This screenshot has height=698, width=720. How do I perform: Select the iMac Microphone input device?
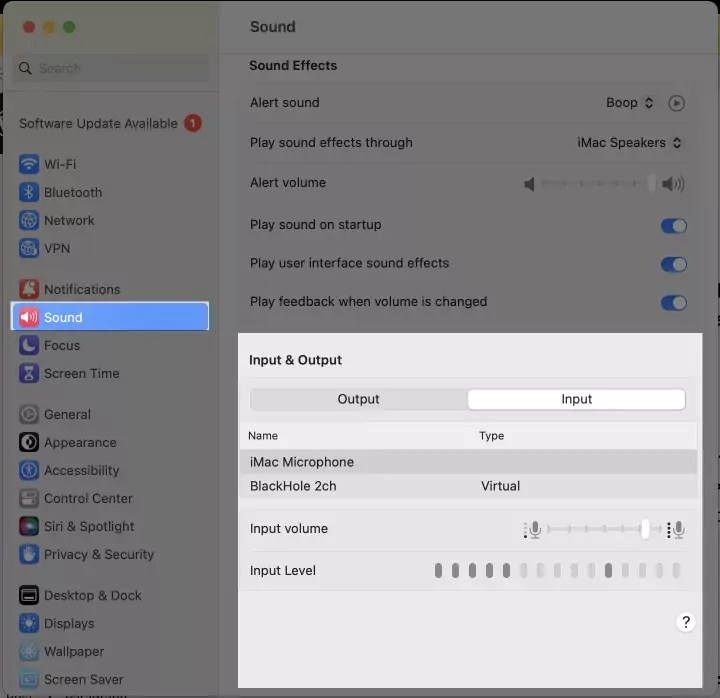[x=468, y=462]
